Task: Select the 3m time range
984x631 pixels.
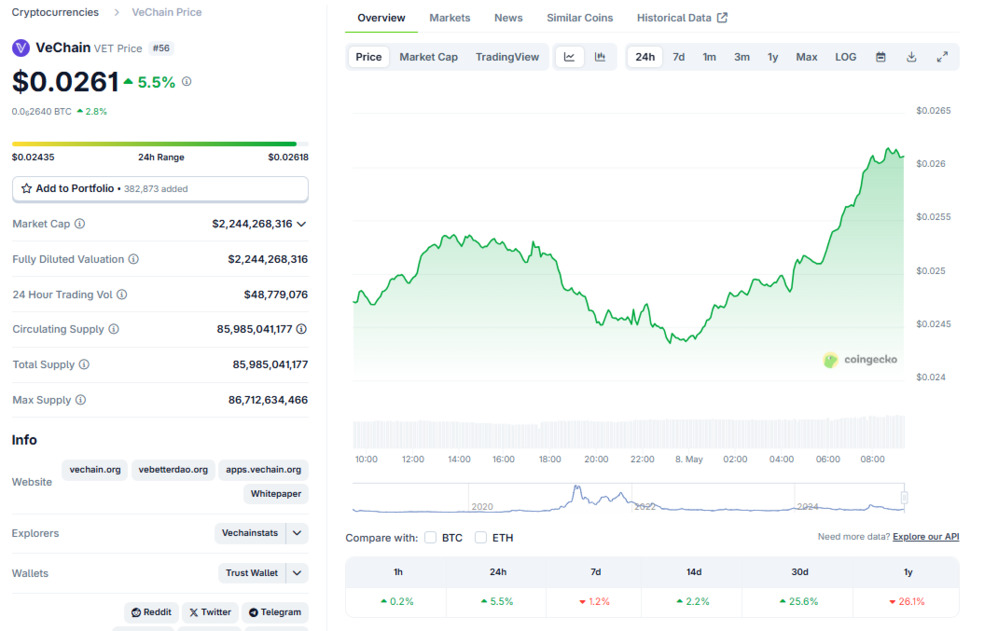Action: point(742,57)
